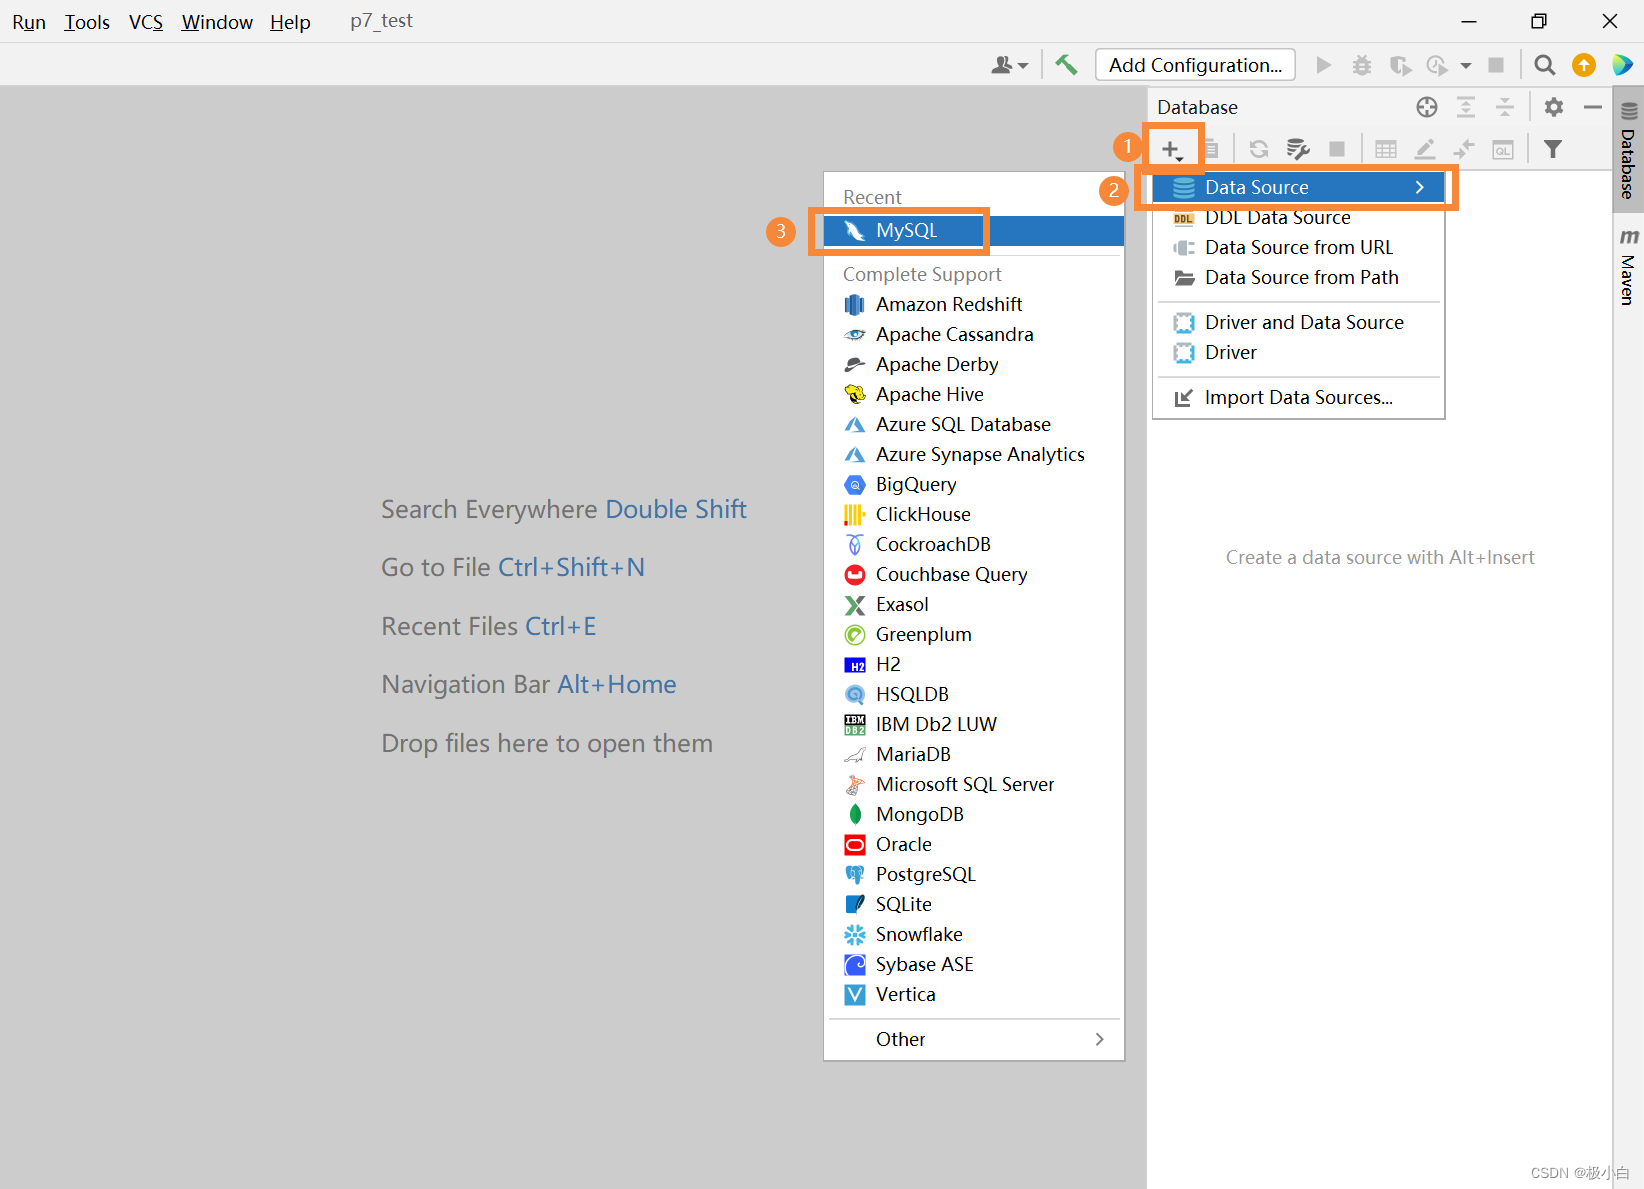The width and height of the screenshot is (1644, 1189).
Task: Open the Tools menu
Action: pos(87,21)
